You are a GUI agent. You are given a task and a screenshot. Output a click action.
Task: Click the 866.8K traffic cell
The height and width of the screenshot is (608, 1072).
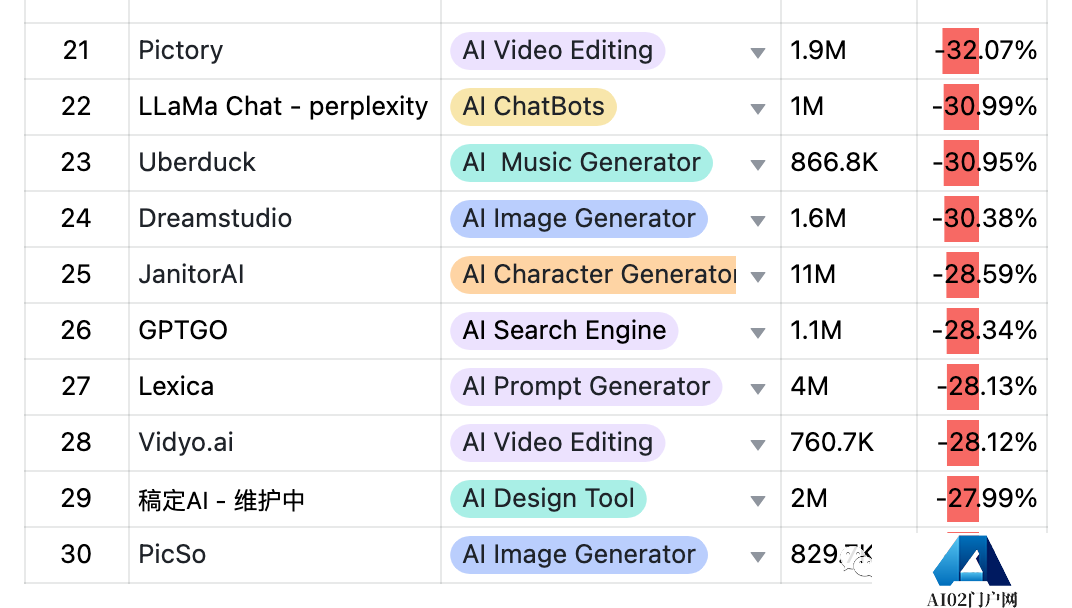click(849, 163)
